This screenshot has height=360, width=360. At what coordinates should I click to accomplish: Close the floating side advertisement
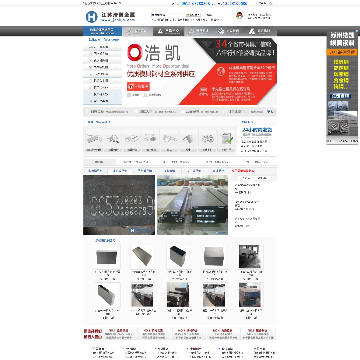click(357, 31)
